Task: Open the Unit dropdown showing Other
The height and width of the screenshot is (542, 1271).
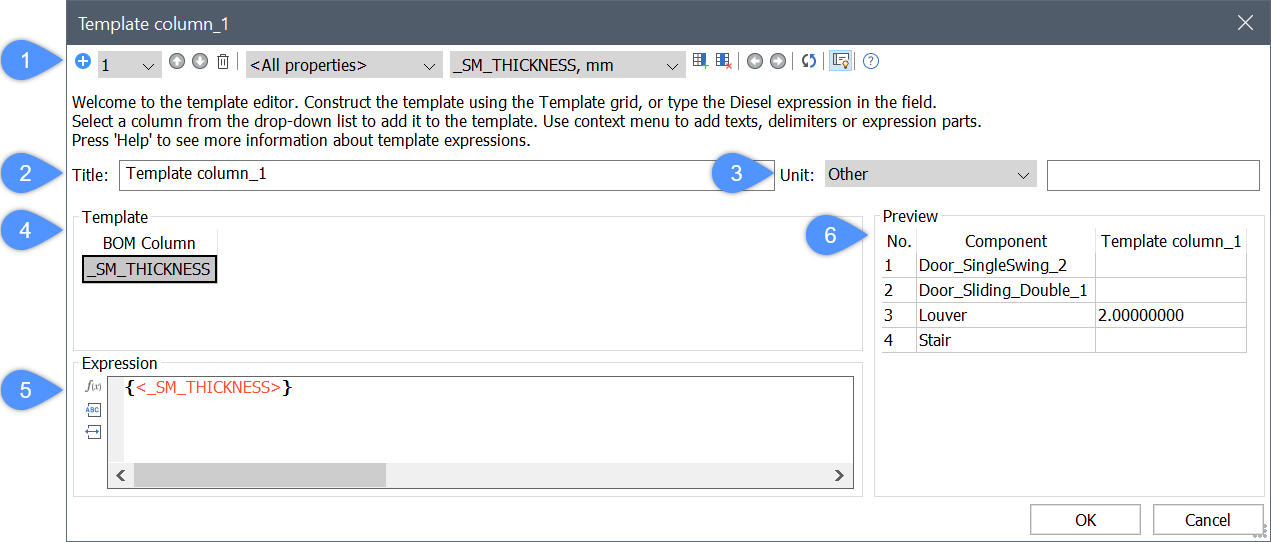Action: coord(930,174)
